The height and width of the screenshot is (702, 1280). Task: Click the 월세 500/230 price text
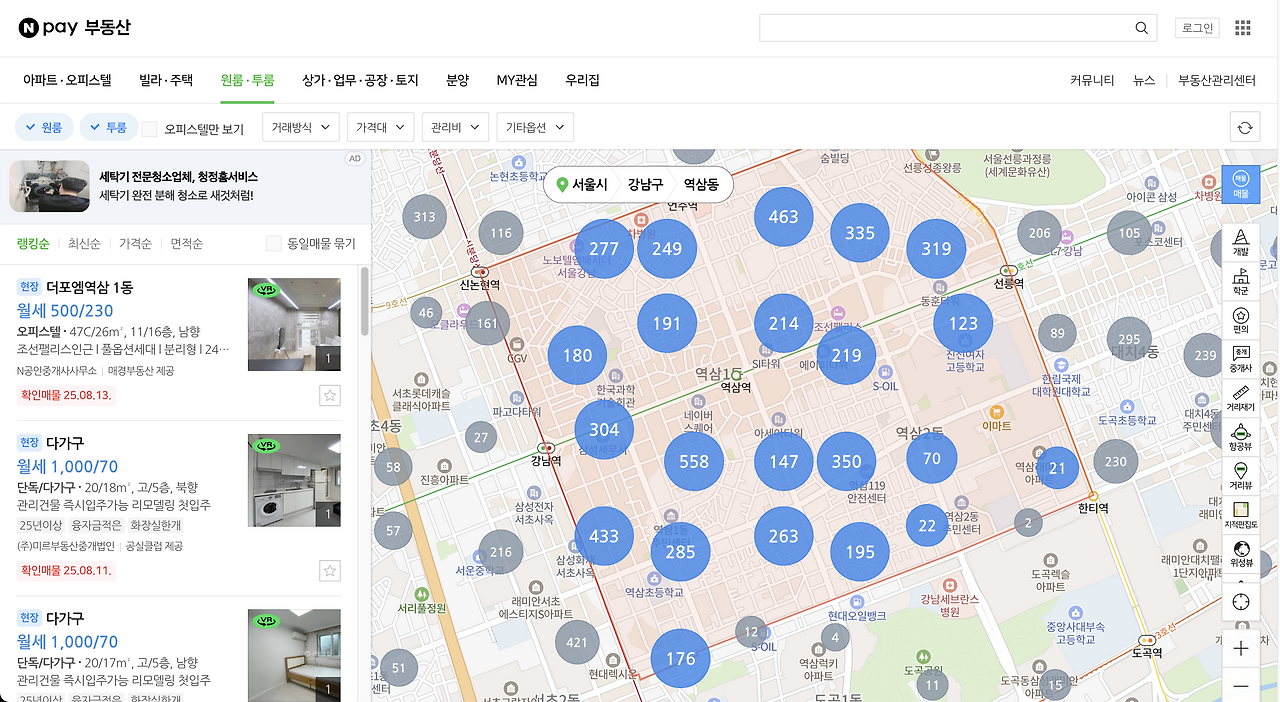65,310
